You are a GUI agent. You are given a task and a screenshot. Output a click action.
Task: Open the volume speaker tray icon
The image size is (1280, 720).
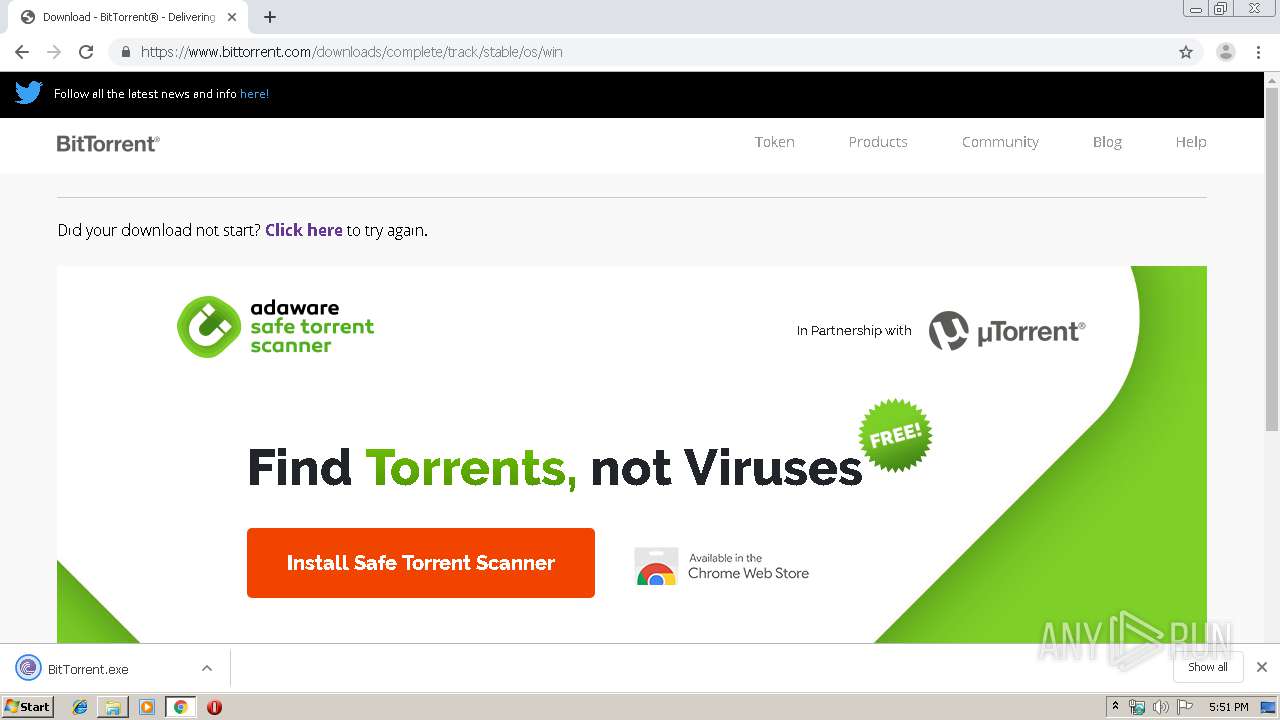click(1160, 707)
